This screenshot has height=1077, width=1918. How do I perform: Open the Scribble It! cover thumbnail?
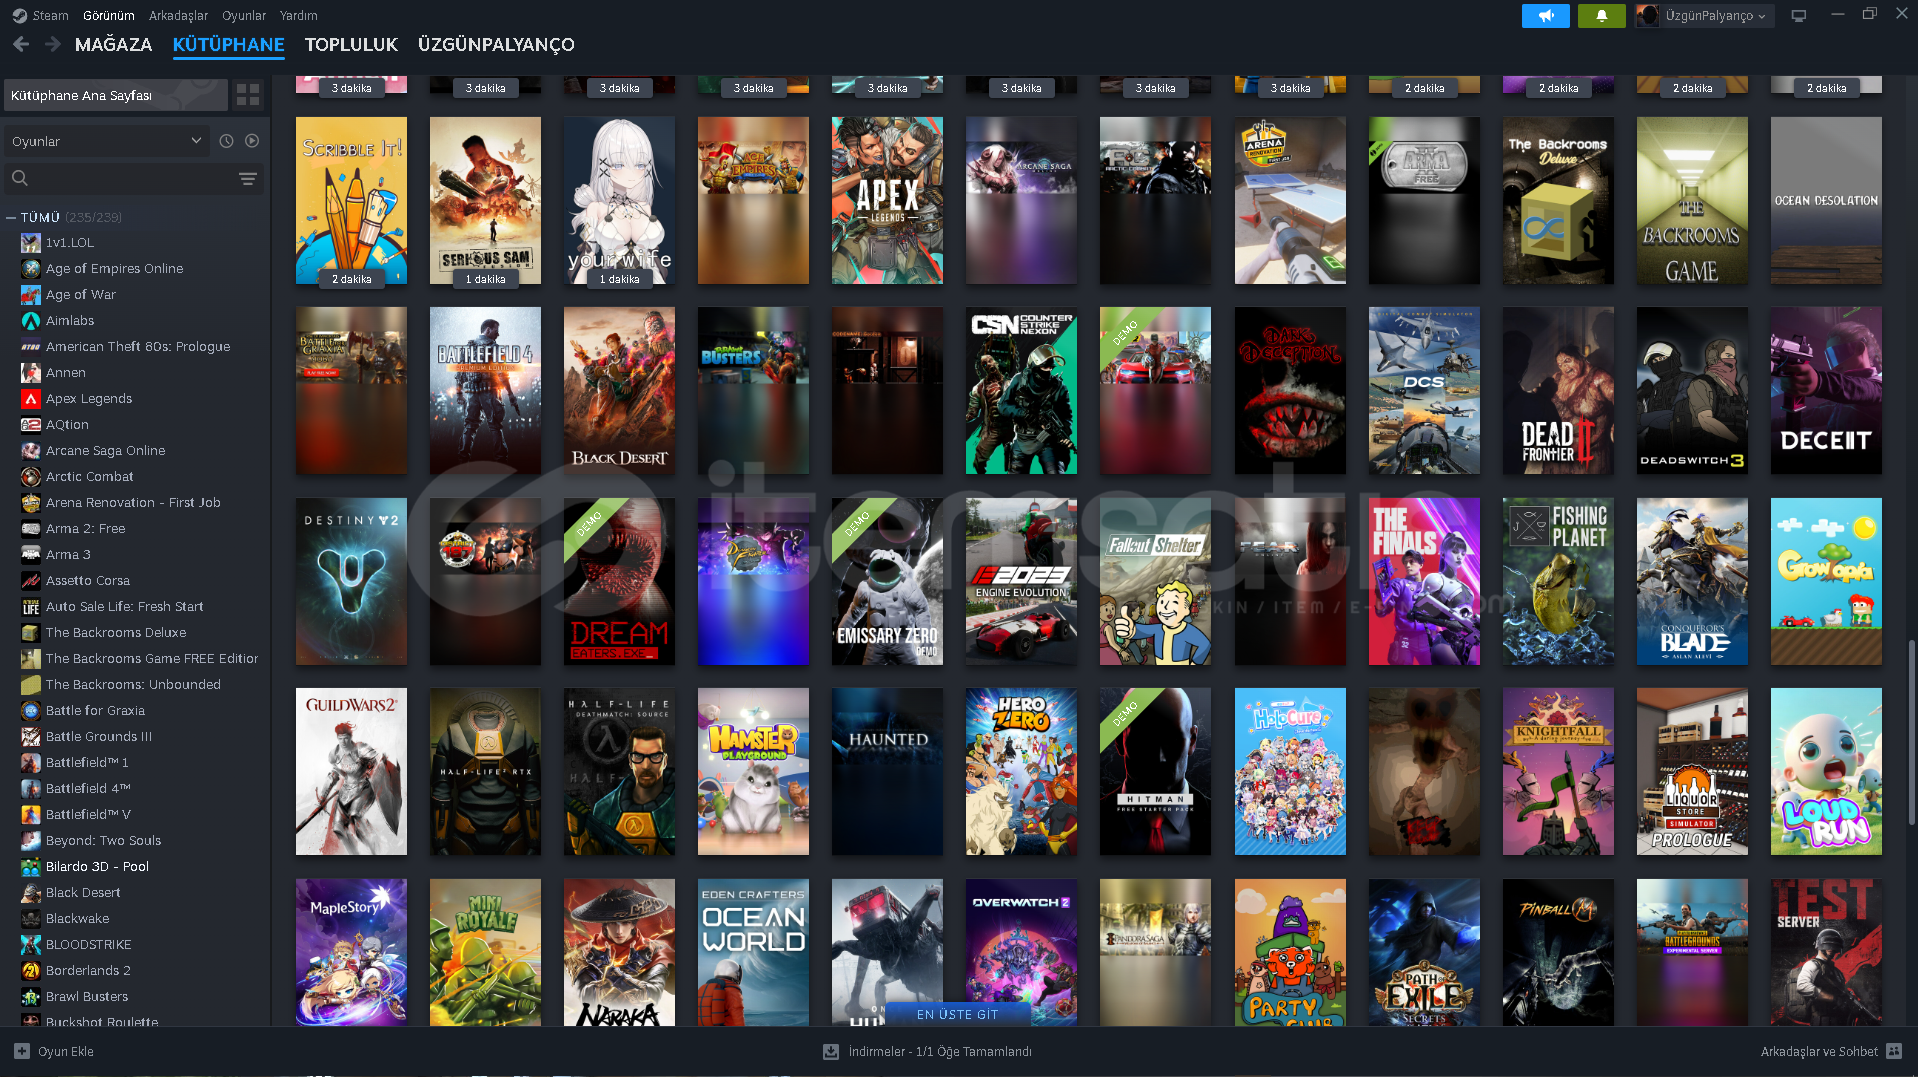351,200
